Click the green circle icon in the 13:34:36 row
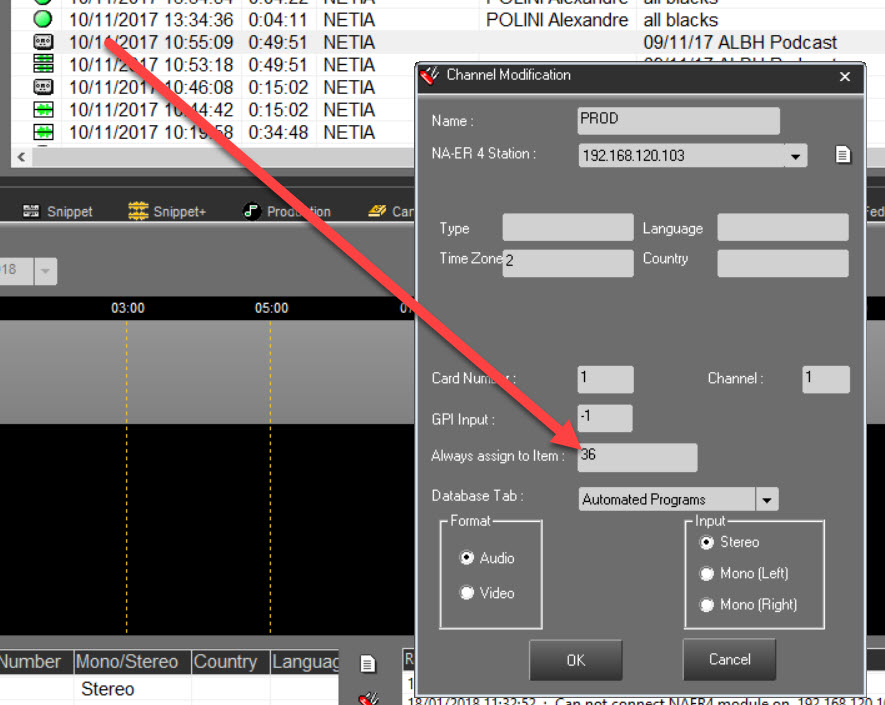This screenshot has height=705, width=885. click(42, 20)
